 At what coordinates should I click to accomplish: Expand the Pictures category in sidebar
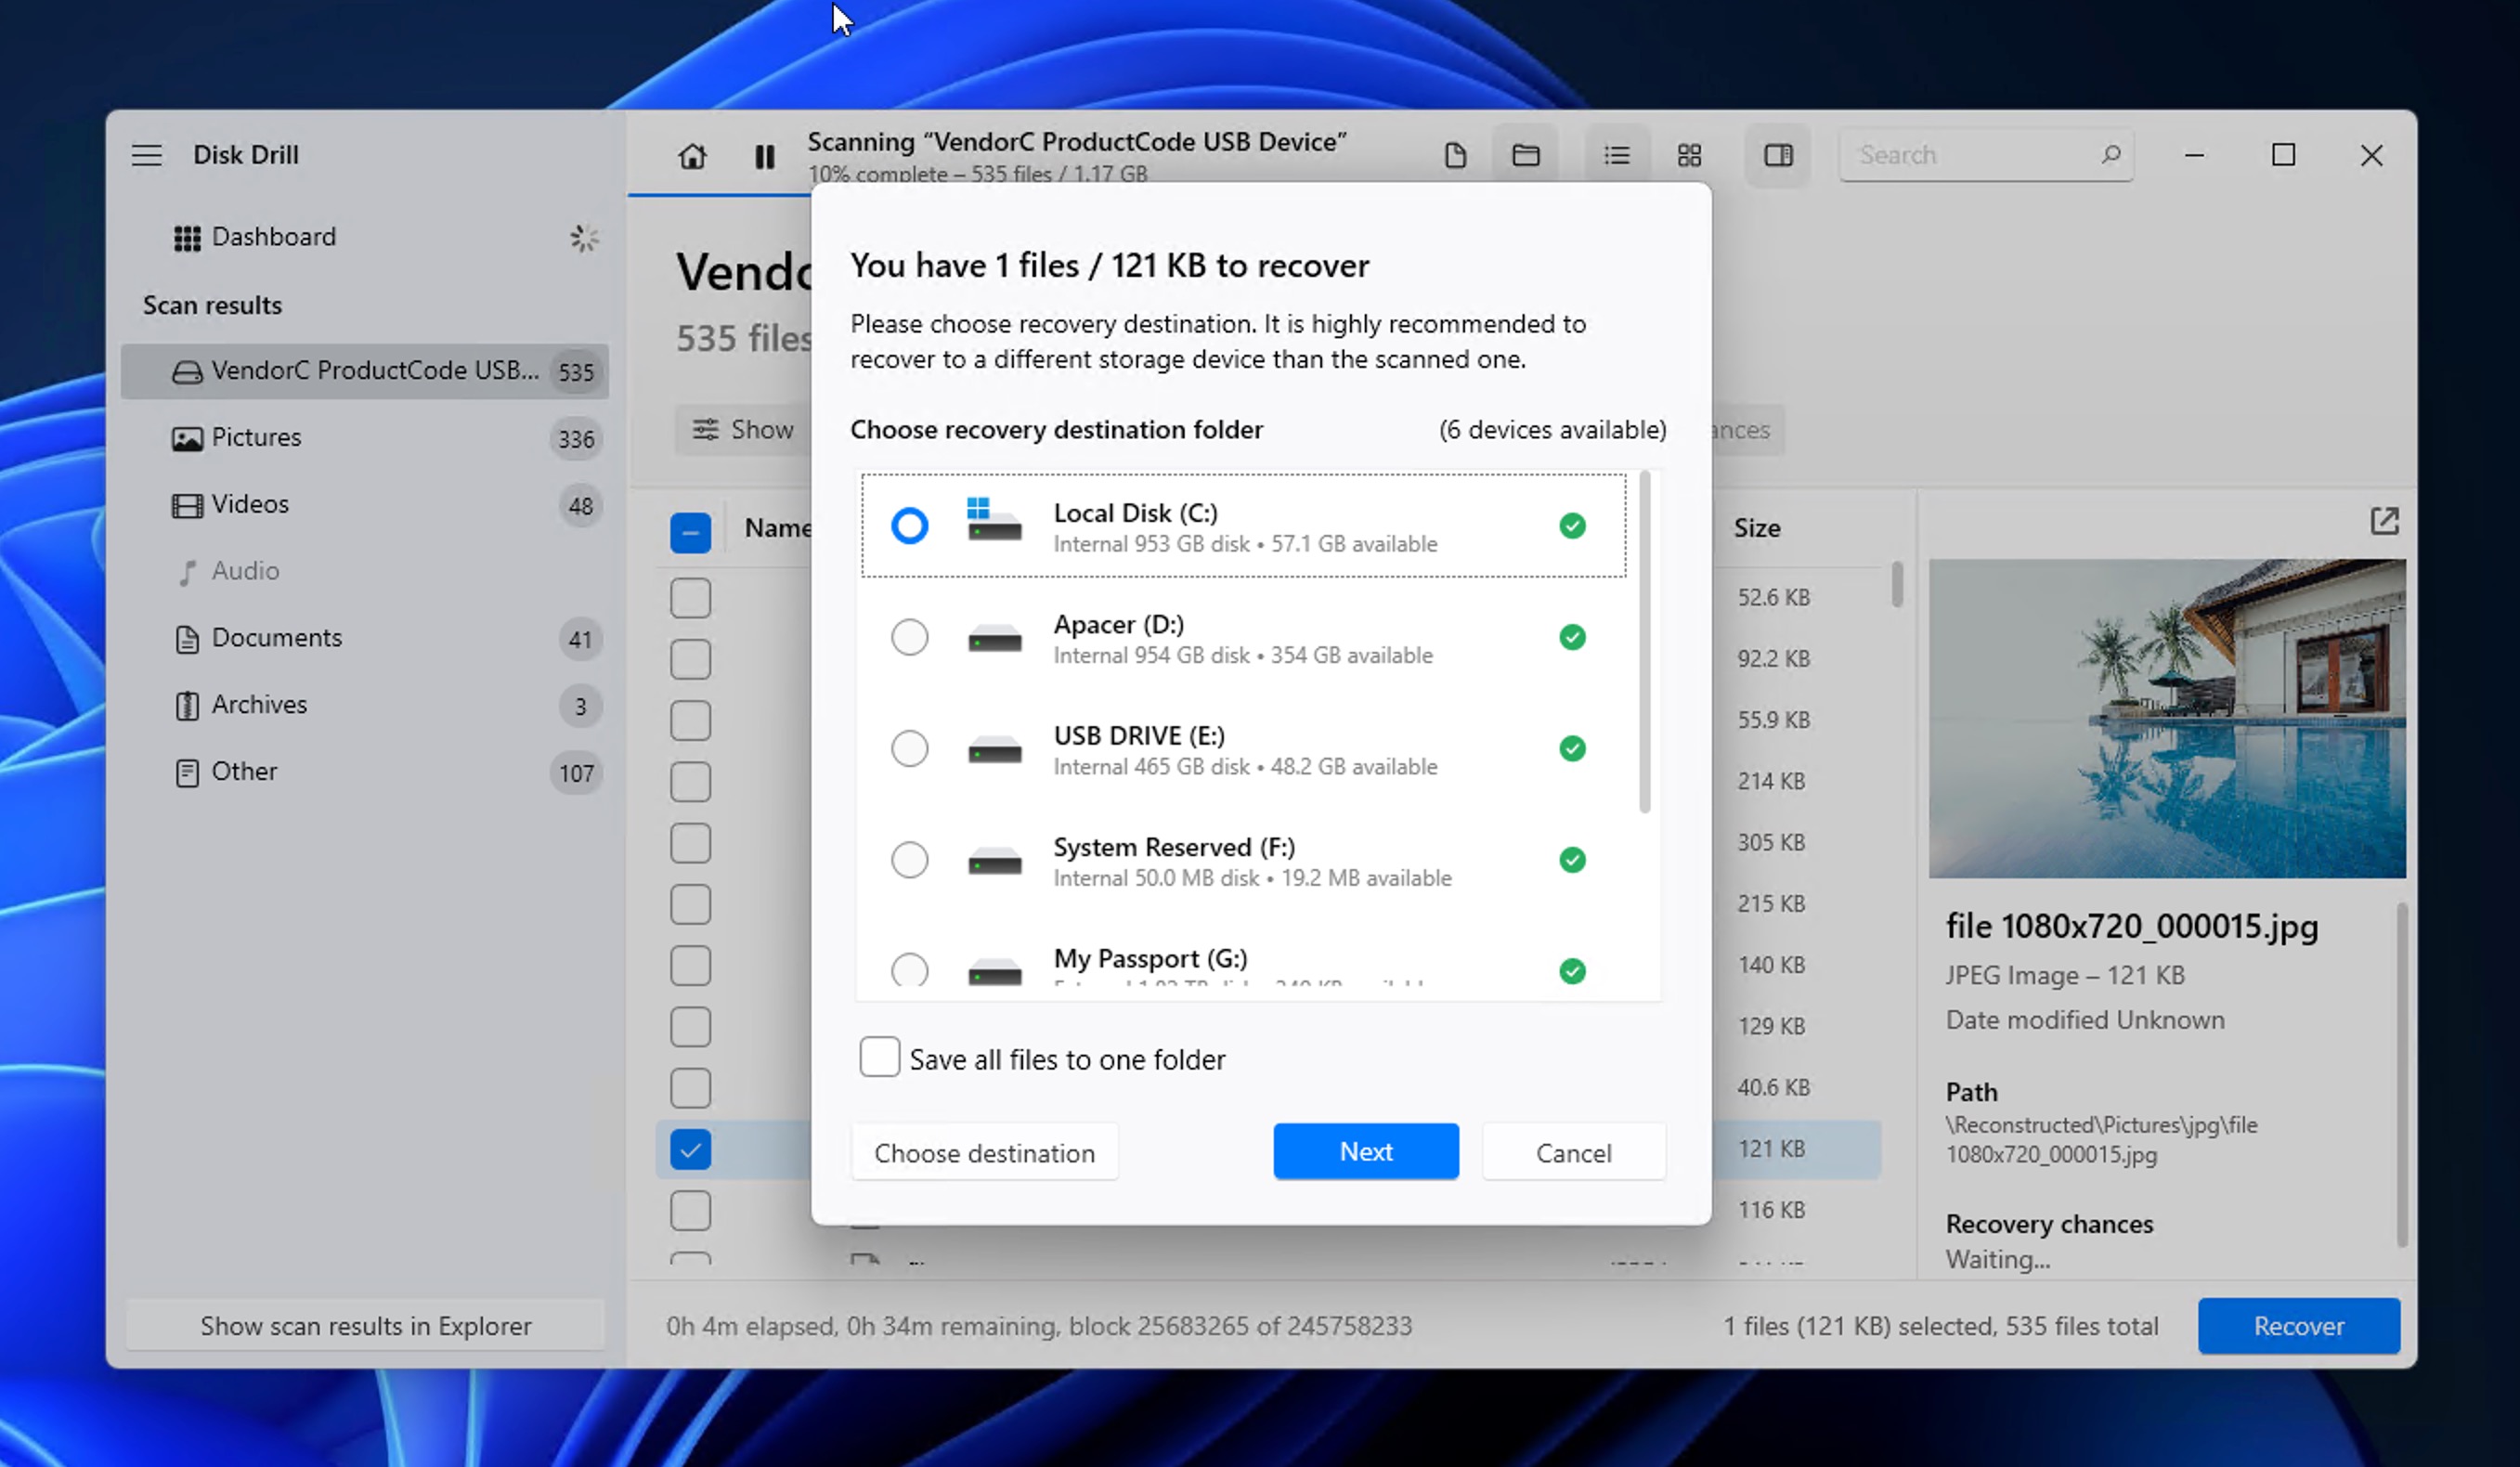tap(256, 437)
